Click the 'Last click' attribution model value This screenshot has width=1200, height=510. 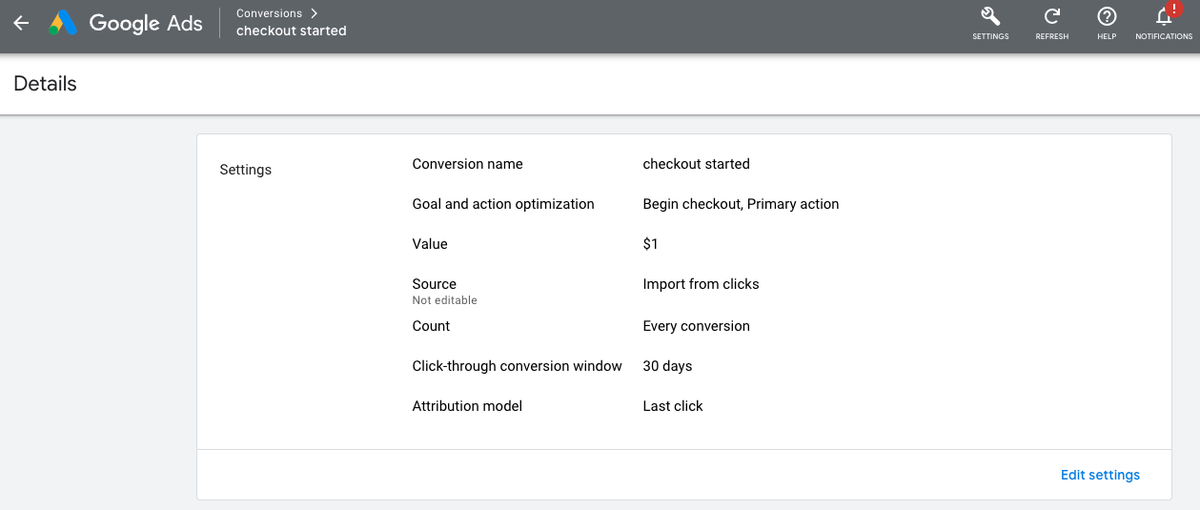tap(672, 406)
